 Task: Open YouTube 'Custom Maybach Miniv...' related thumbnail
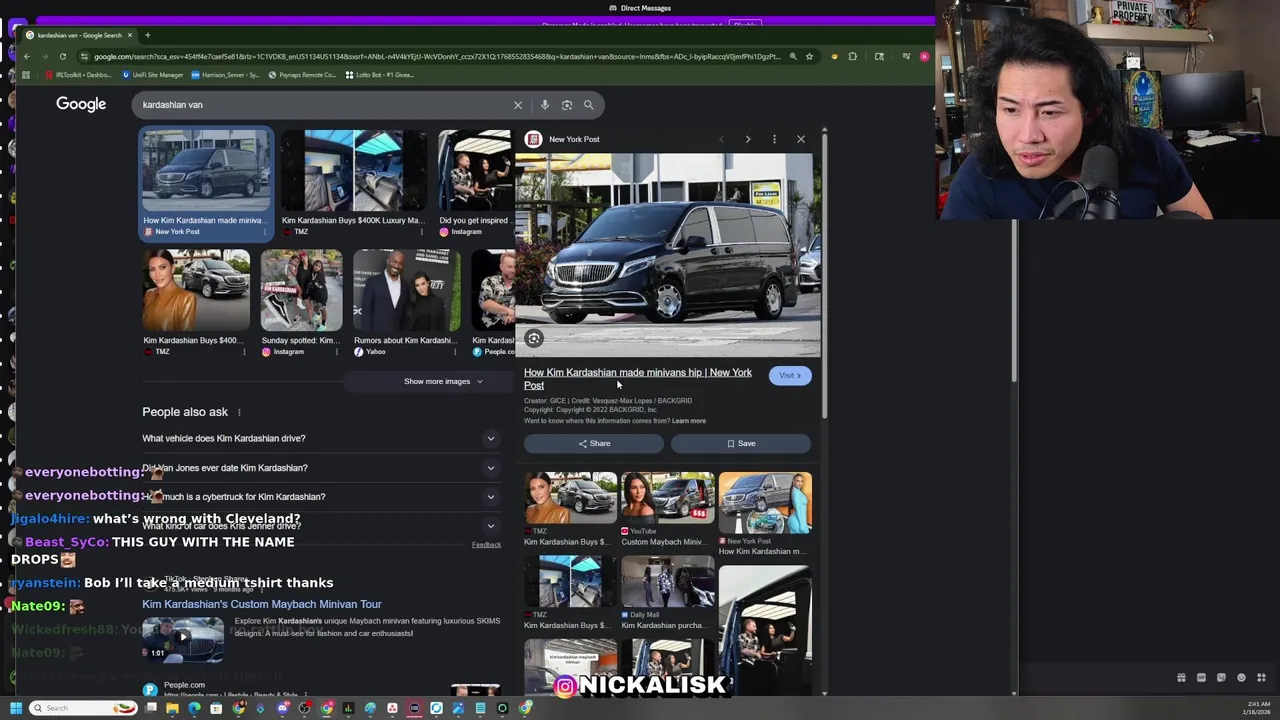coord(668,498)
